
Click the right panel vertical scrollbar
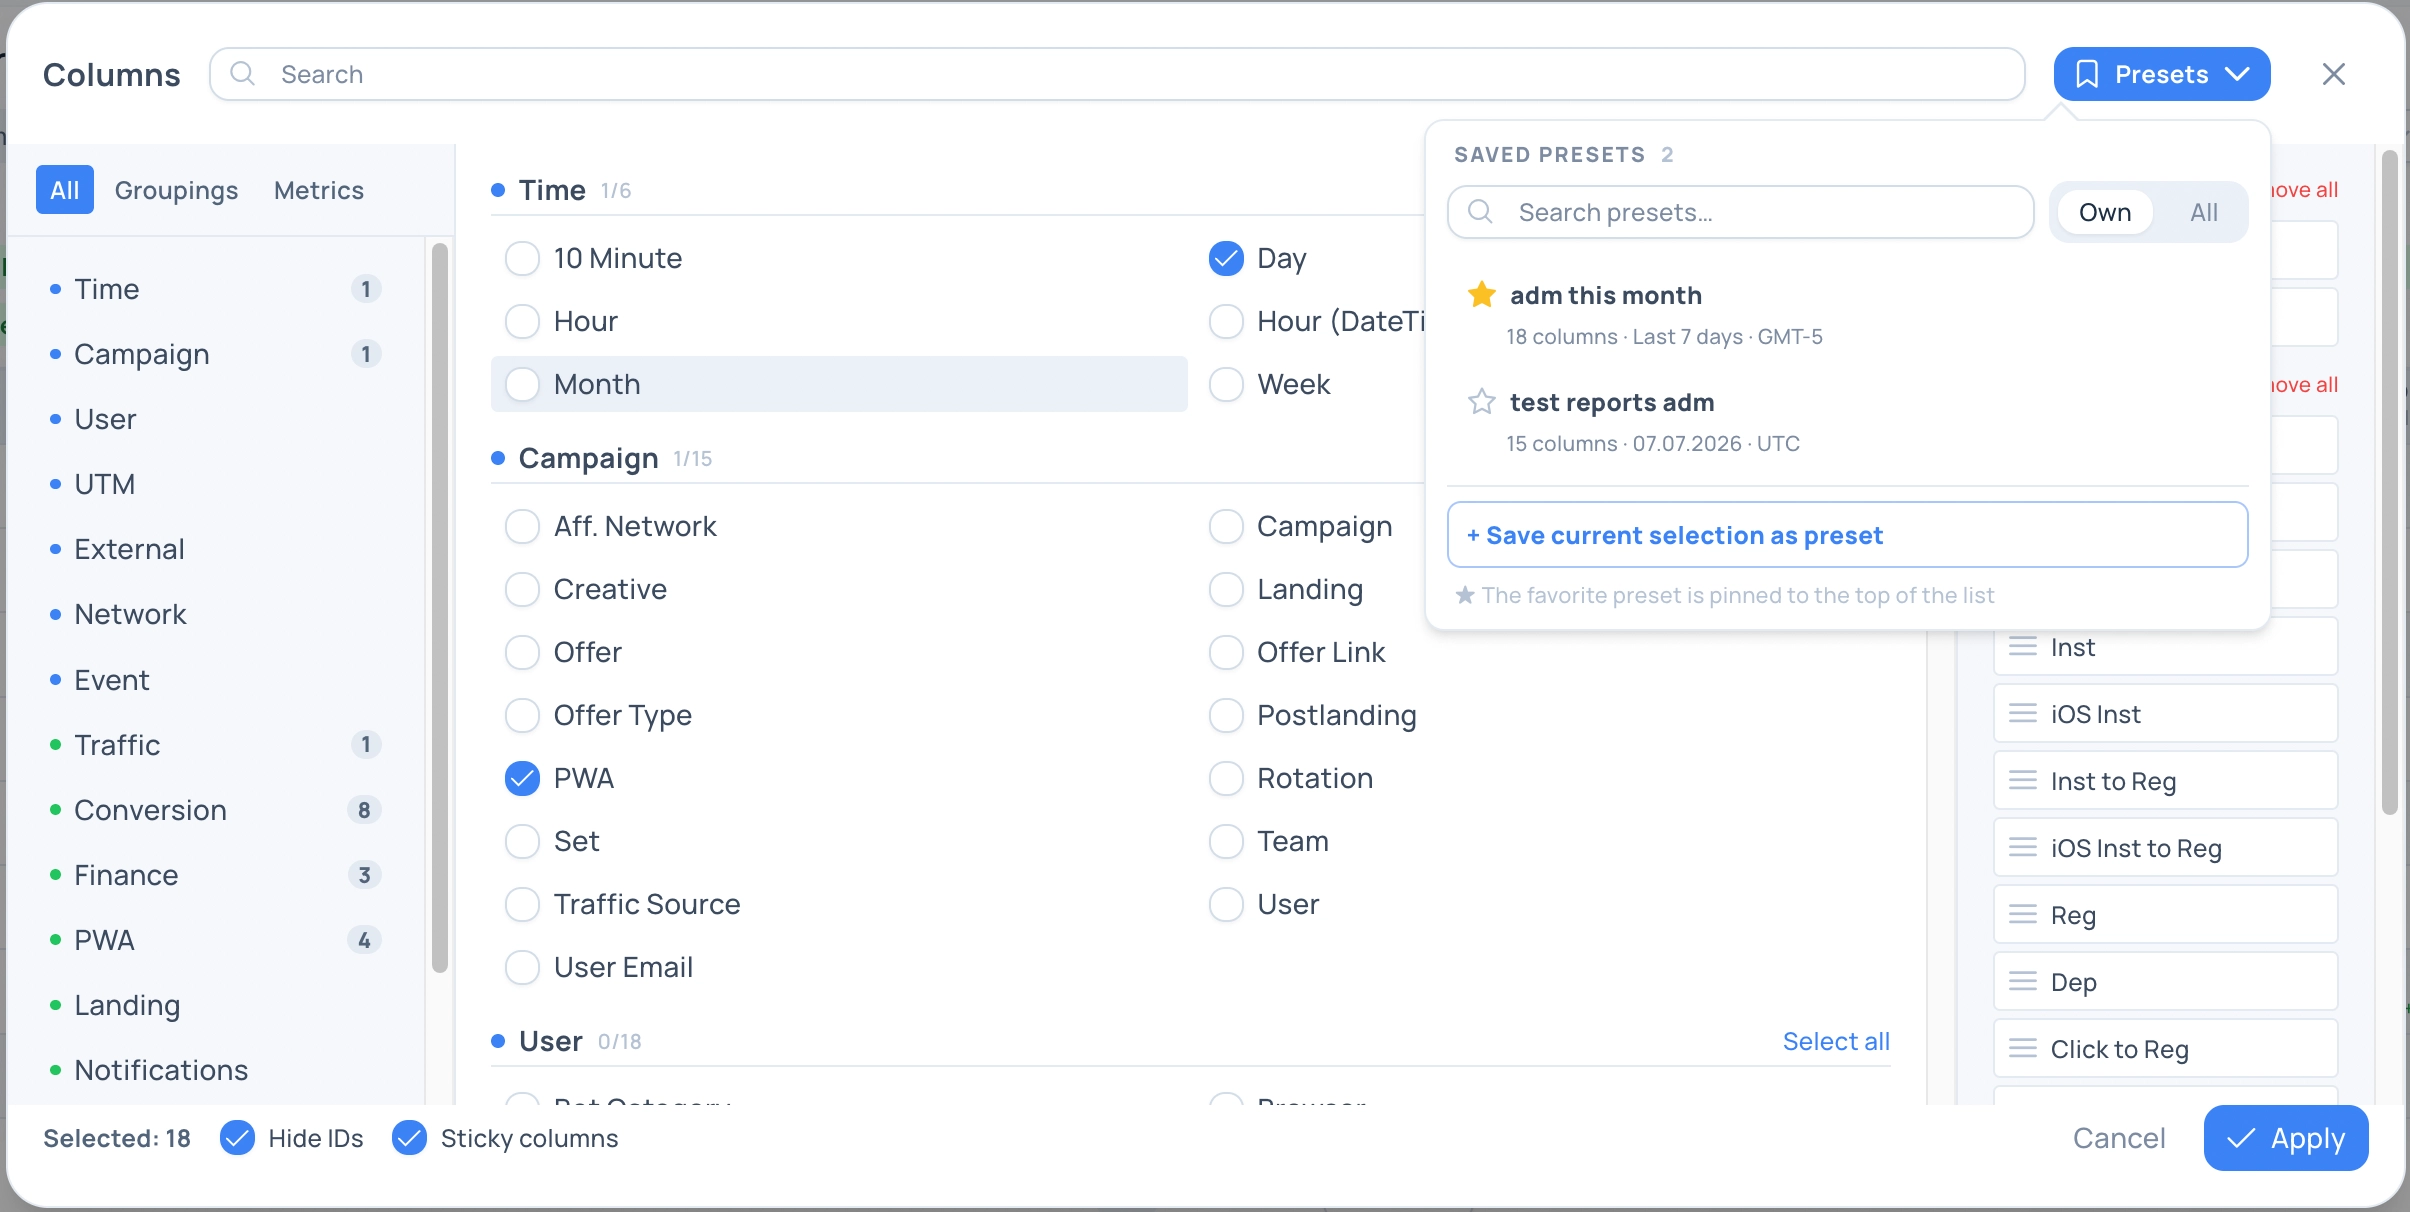tap(2389, 482)
